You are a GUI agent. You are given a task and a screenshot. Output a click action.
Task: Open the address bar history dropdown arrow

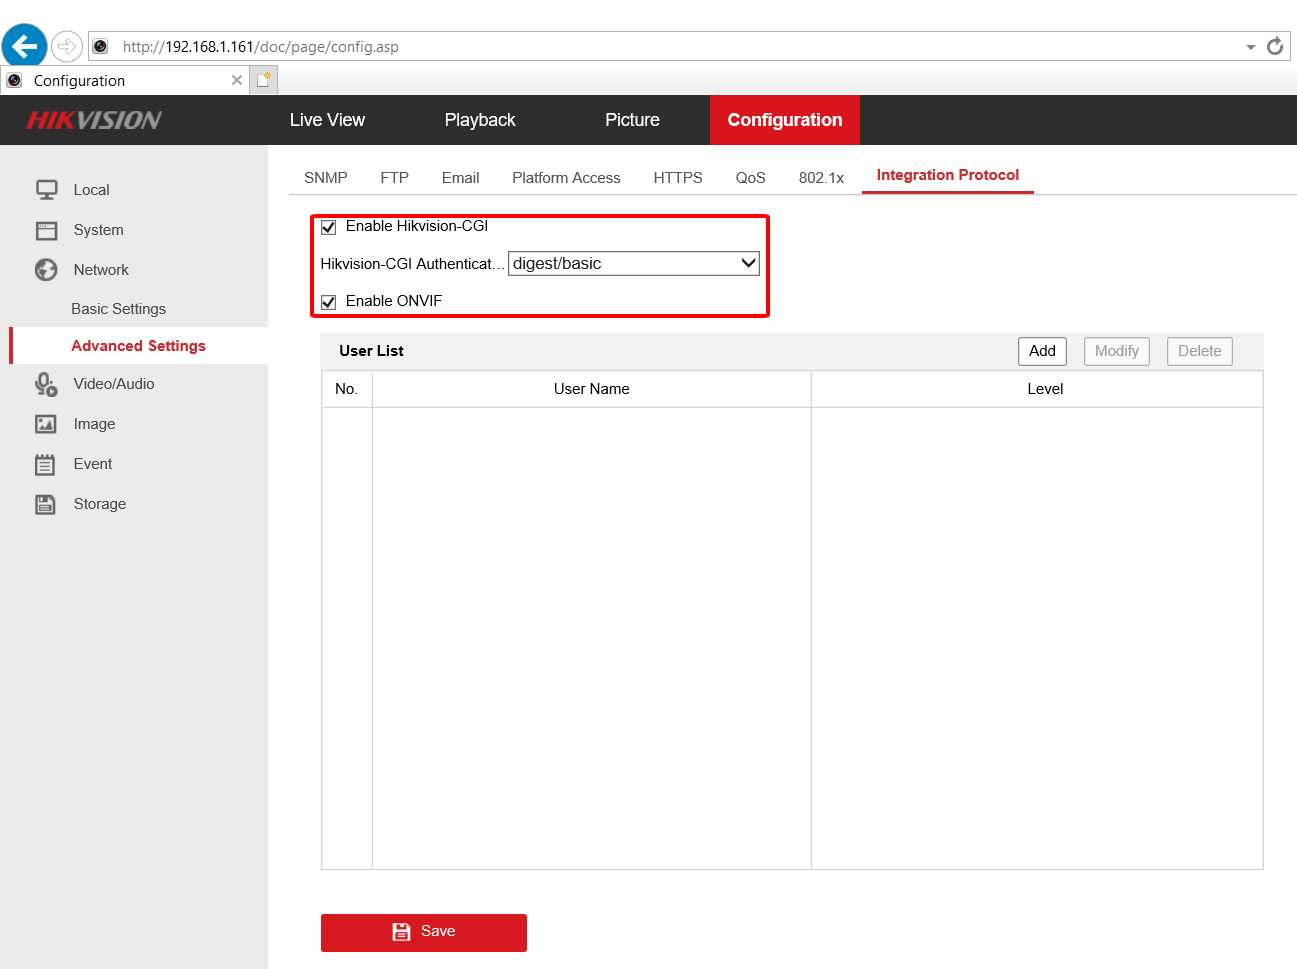1250,47
